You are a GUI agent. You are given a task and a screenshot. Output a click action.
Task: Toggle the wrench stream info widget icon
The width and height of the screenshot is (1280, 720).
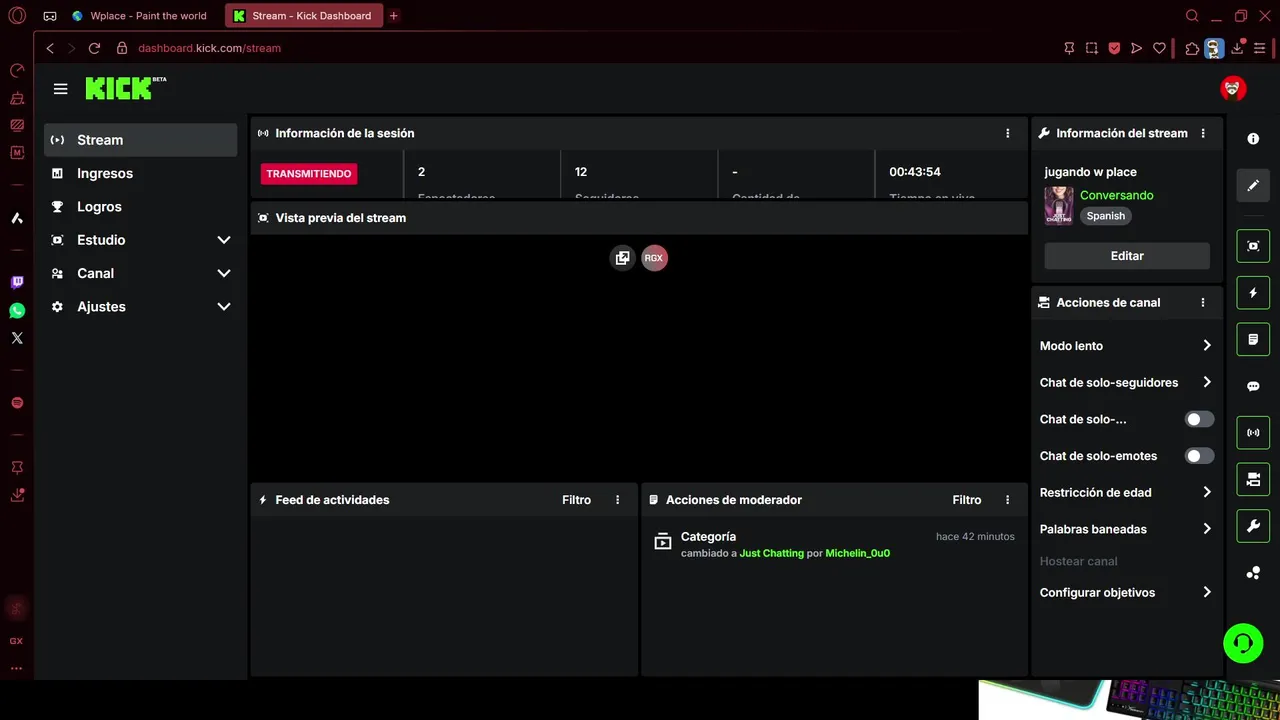click(1253, 526)
